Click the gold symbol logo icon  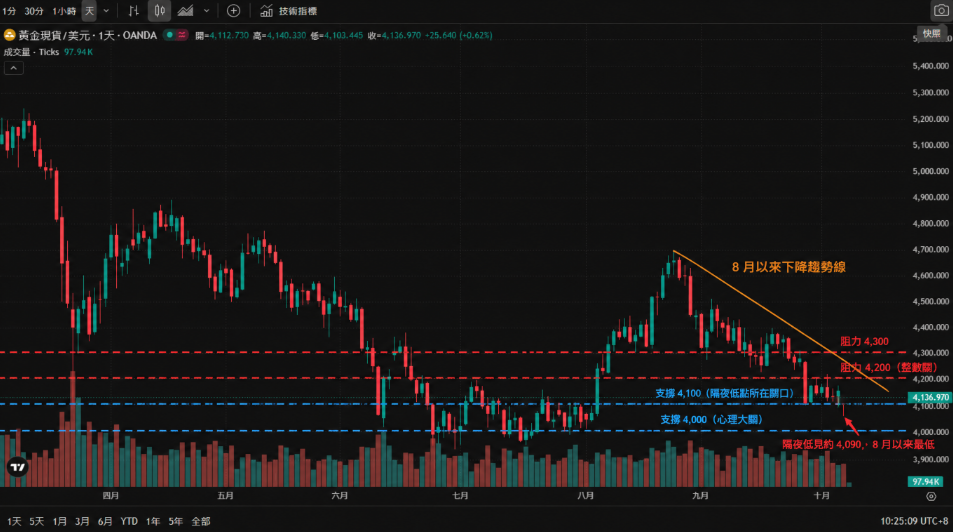coord(10,35)
